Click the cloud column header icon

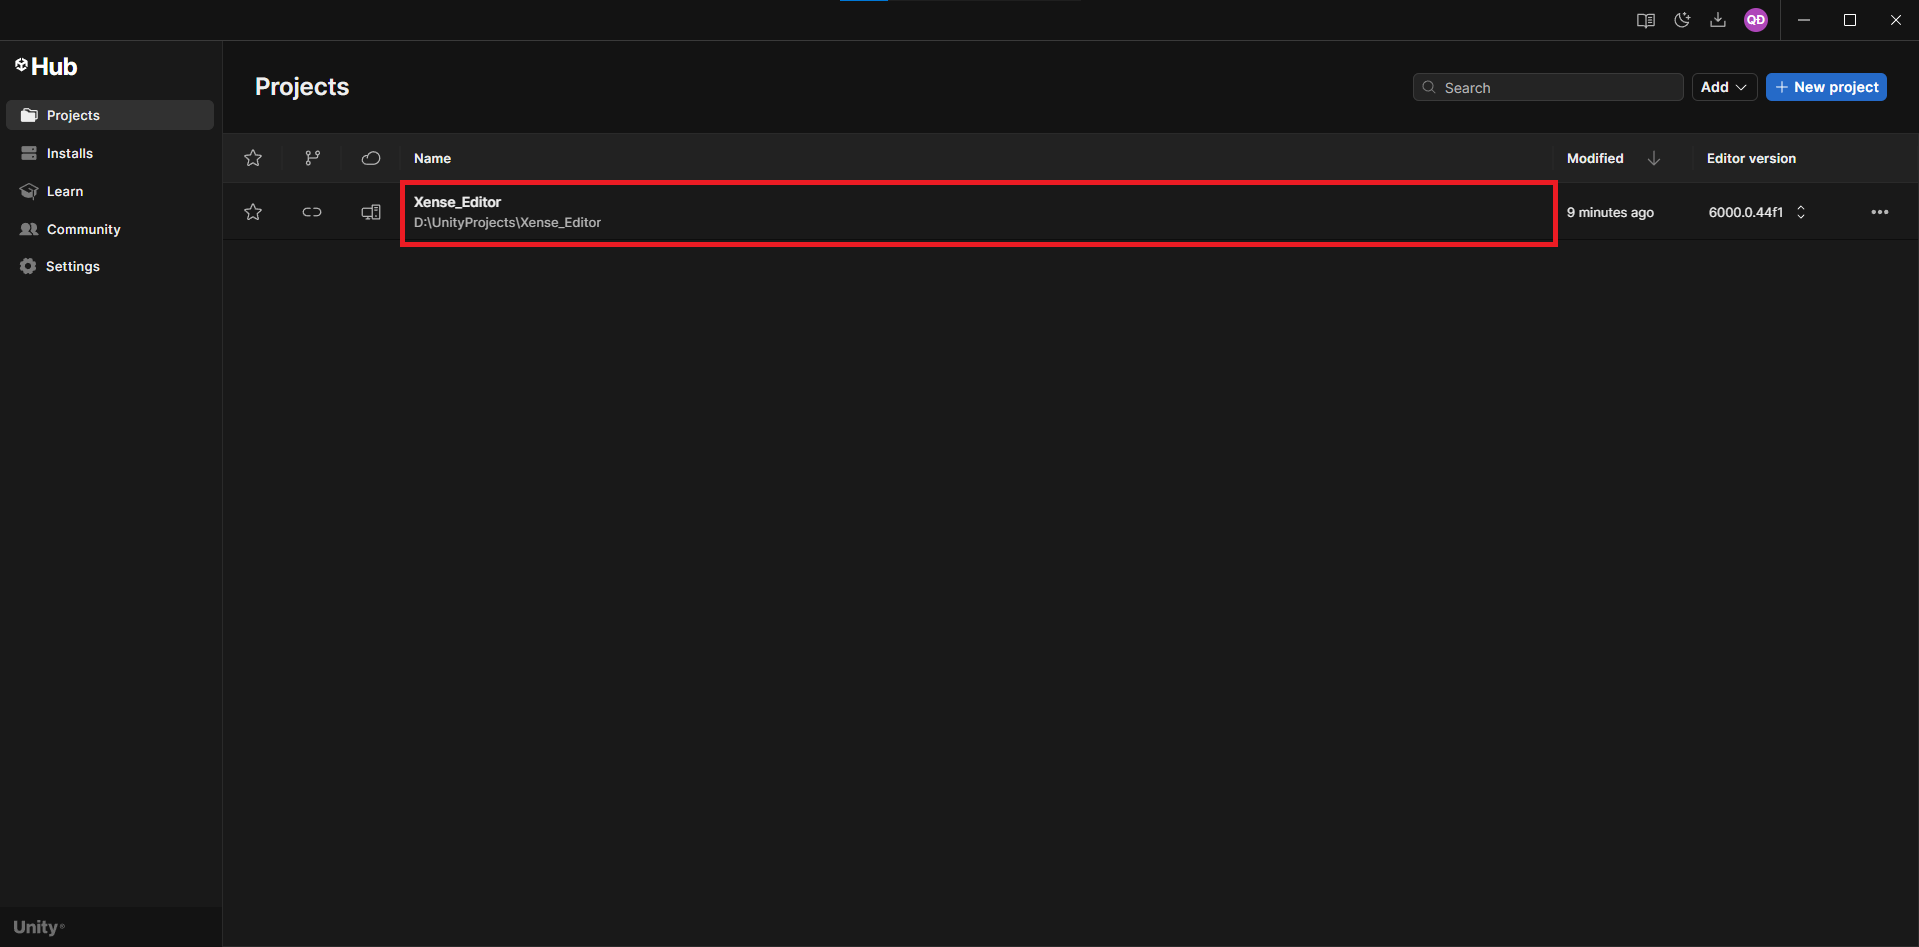point(371,158)
